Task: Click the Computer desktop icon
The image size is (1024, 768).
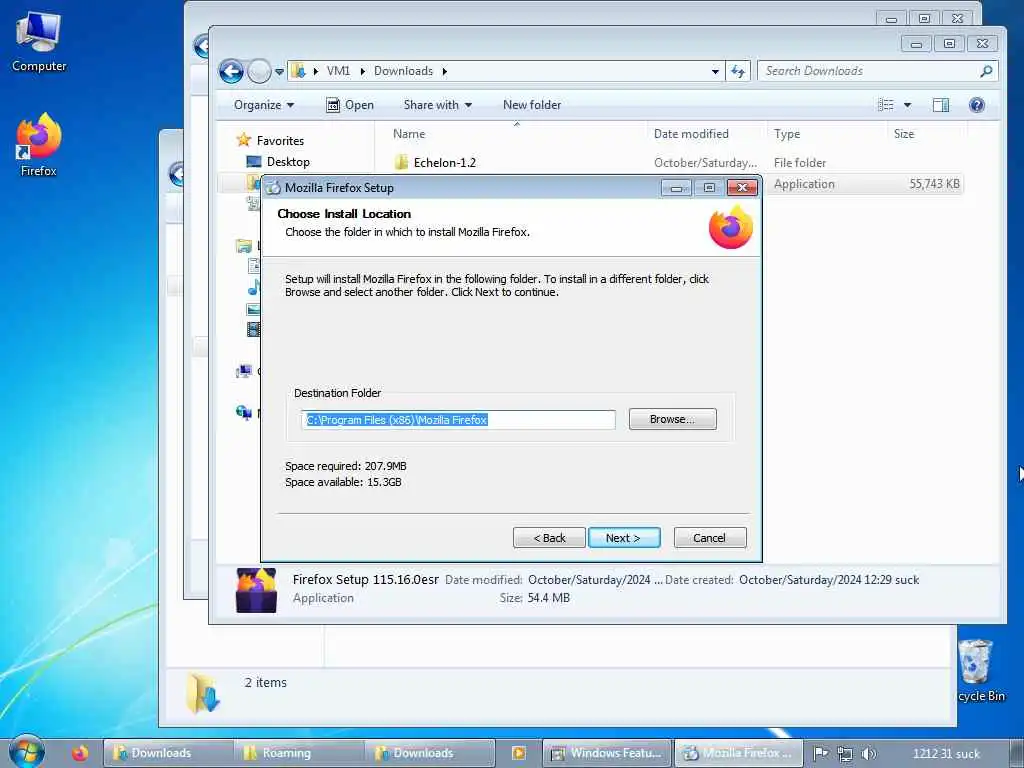Action: click(39, 42)
